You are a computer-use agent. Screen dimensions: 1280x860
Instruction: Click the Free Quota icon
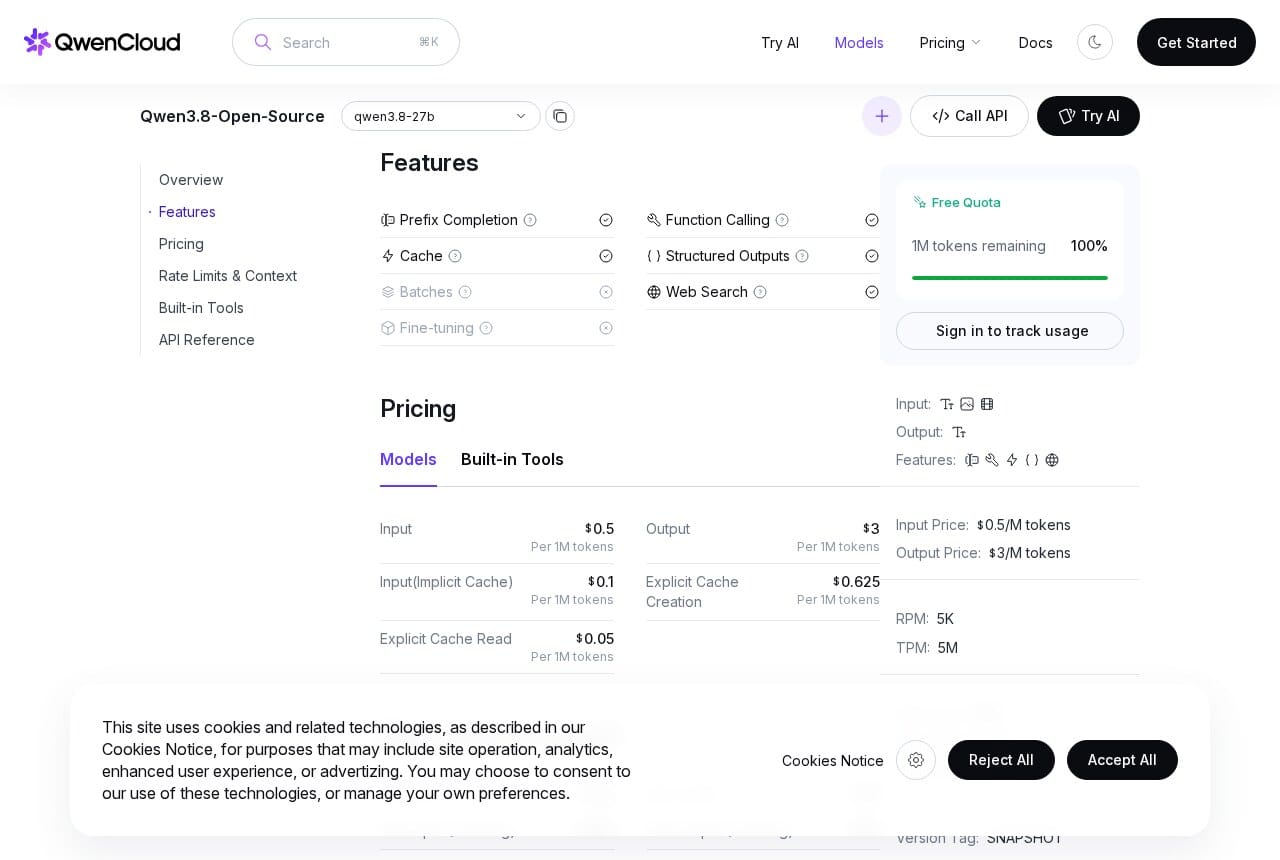click(x=919, y=202)
